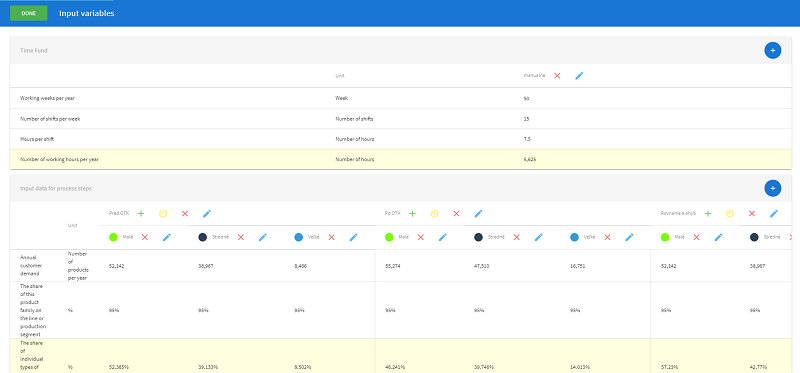
Task: Remove the Pred OTK process step
Action: pyautogui.click(x=185, y=213)
